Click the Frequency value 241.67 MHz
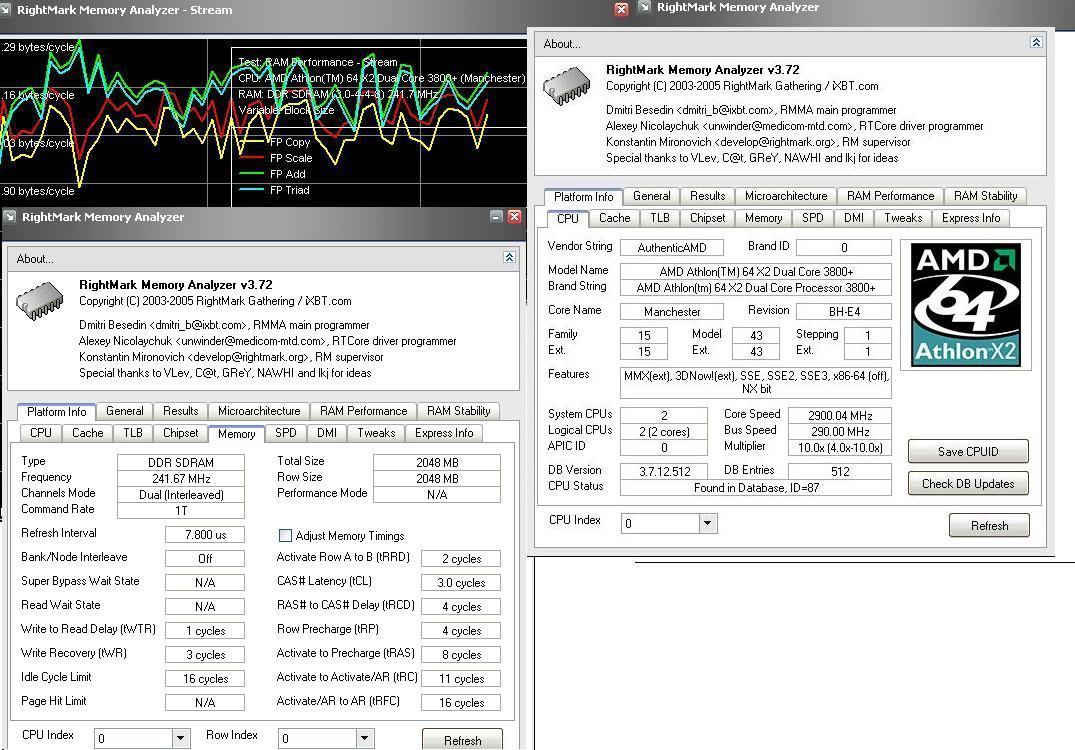 tap(181, 479)
